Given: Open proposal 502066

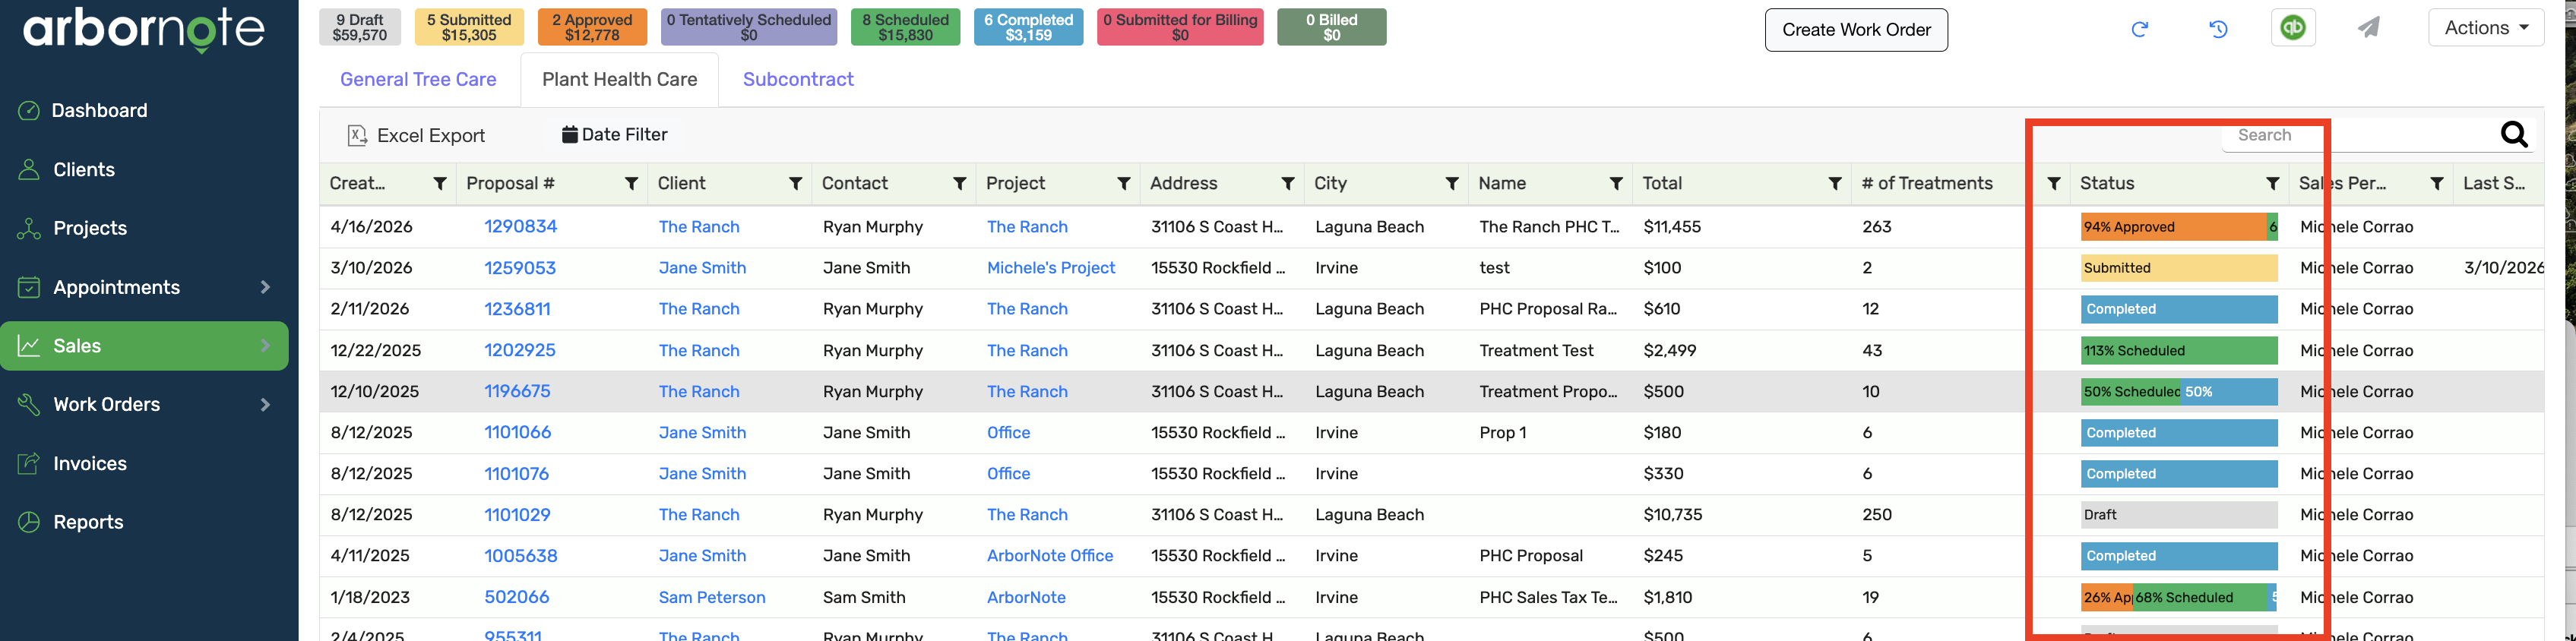Looking at the screenshot, I should [x=517, y=596].
